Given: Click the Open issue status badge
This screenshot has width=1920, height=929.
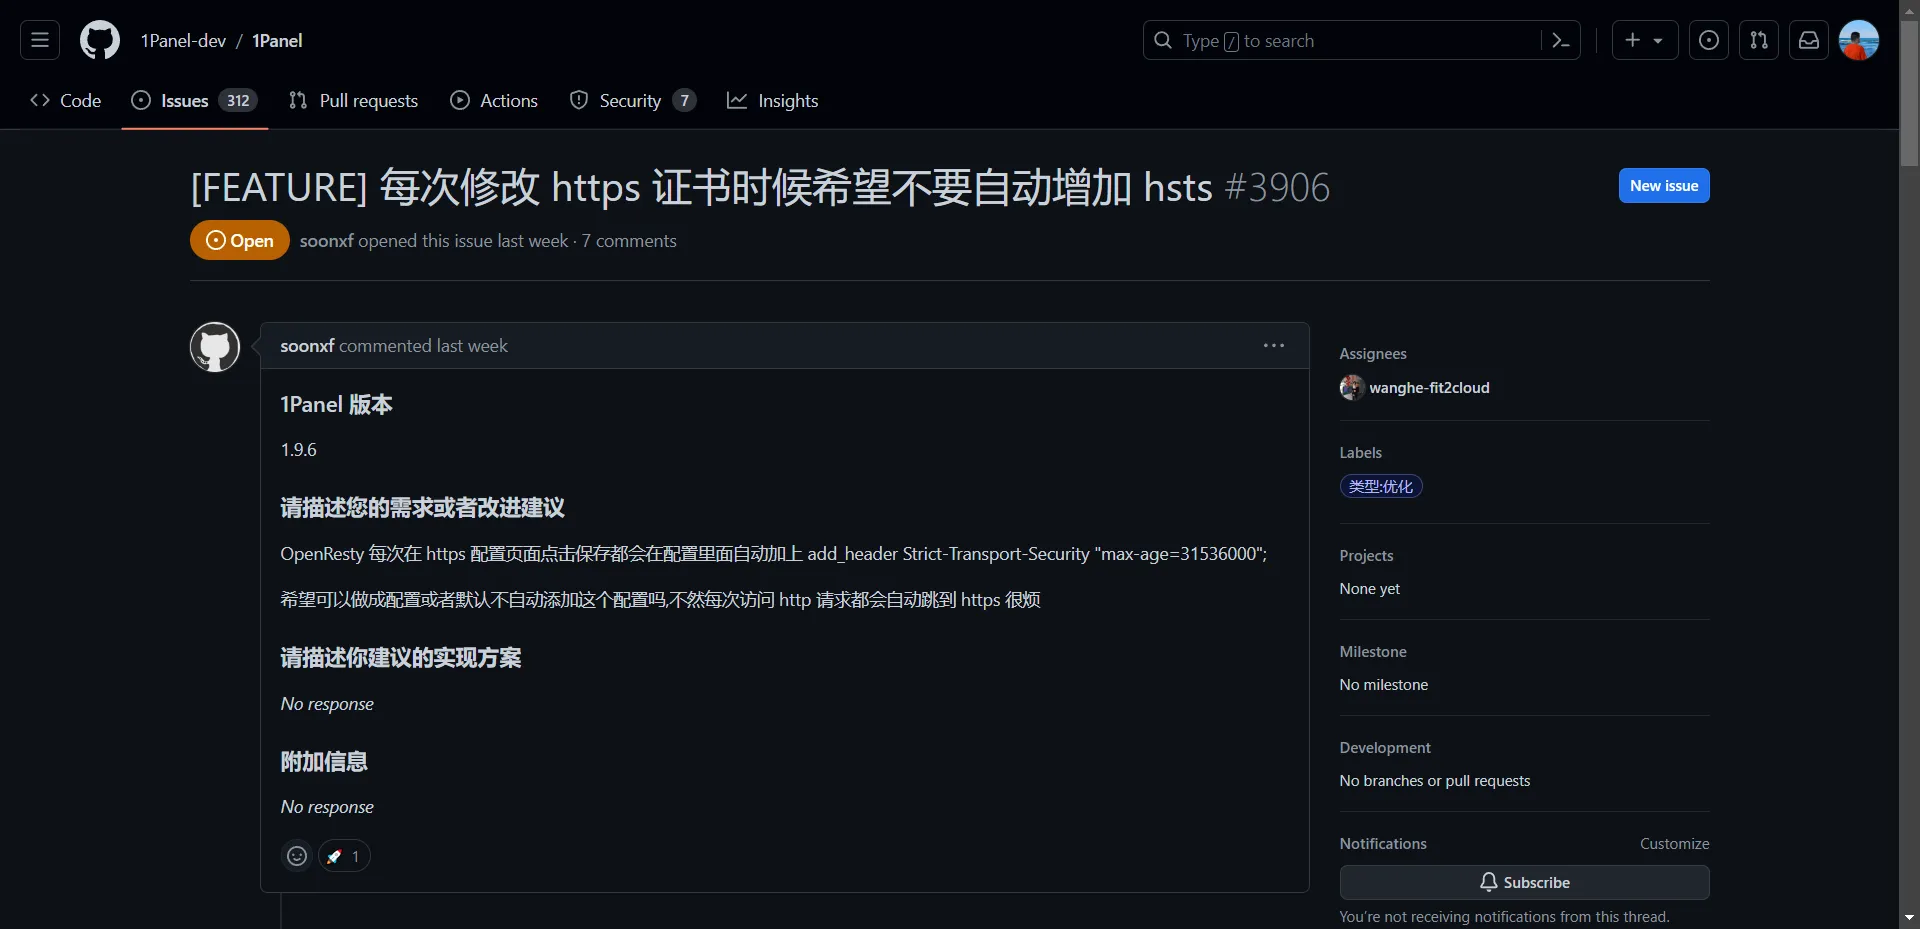Looking at the screenshot, I should click(240, 240).
